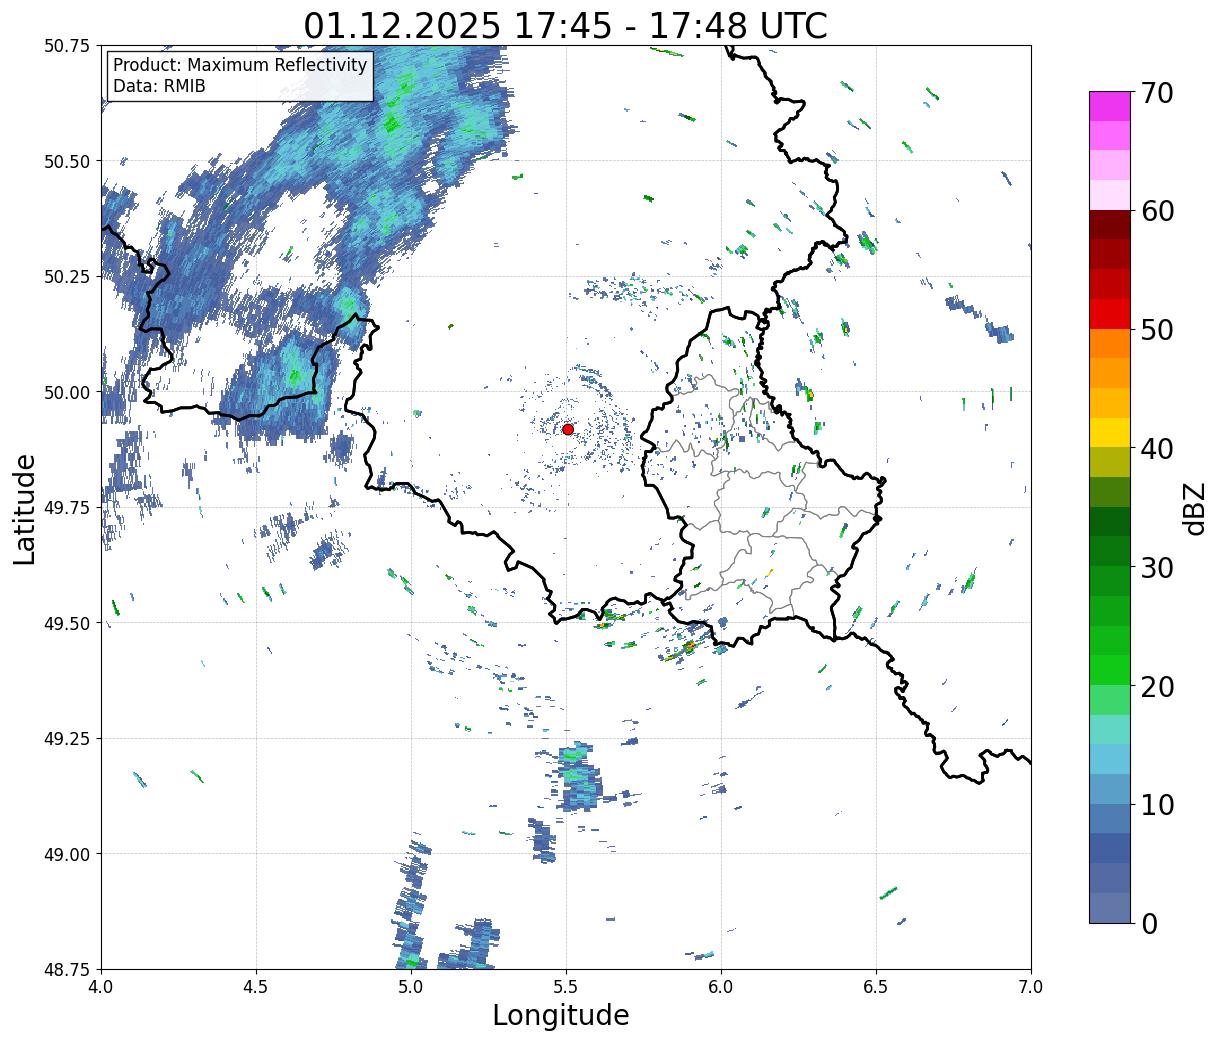
Task: Click the colorbar tick label 40
Action: coord(1157,448)
